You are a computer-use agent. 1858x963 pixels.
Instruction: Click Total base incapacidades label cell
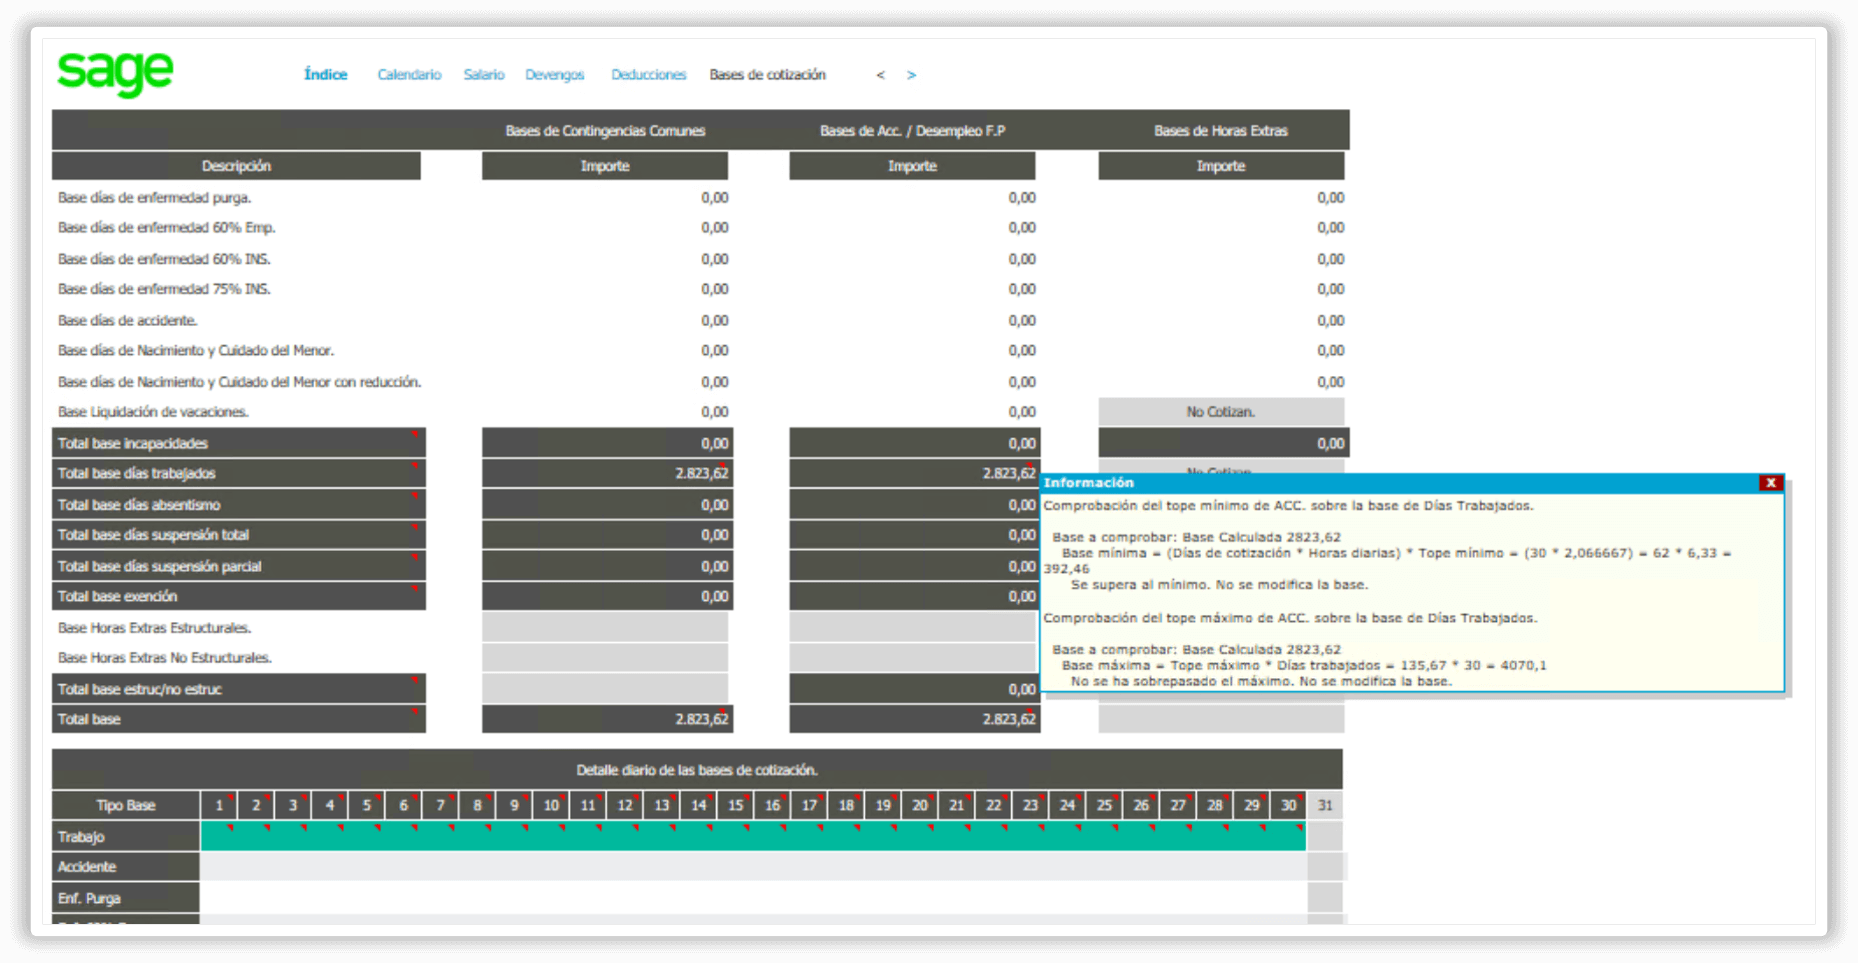tap(238, 443)
